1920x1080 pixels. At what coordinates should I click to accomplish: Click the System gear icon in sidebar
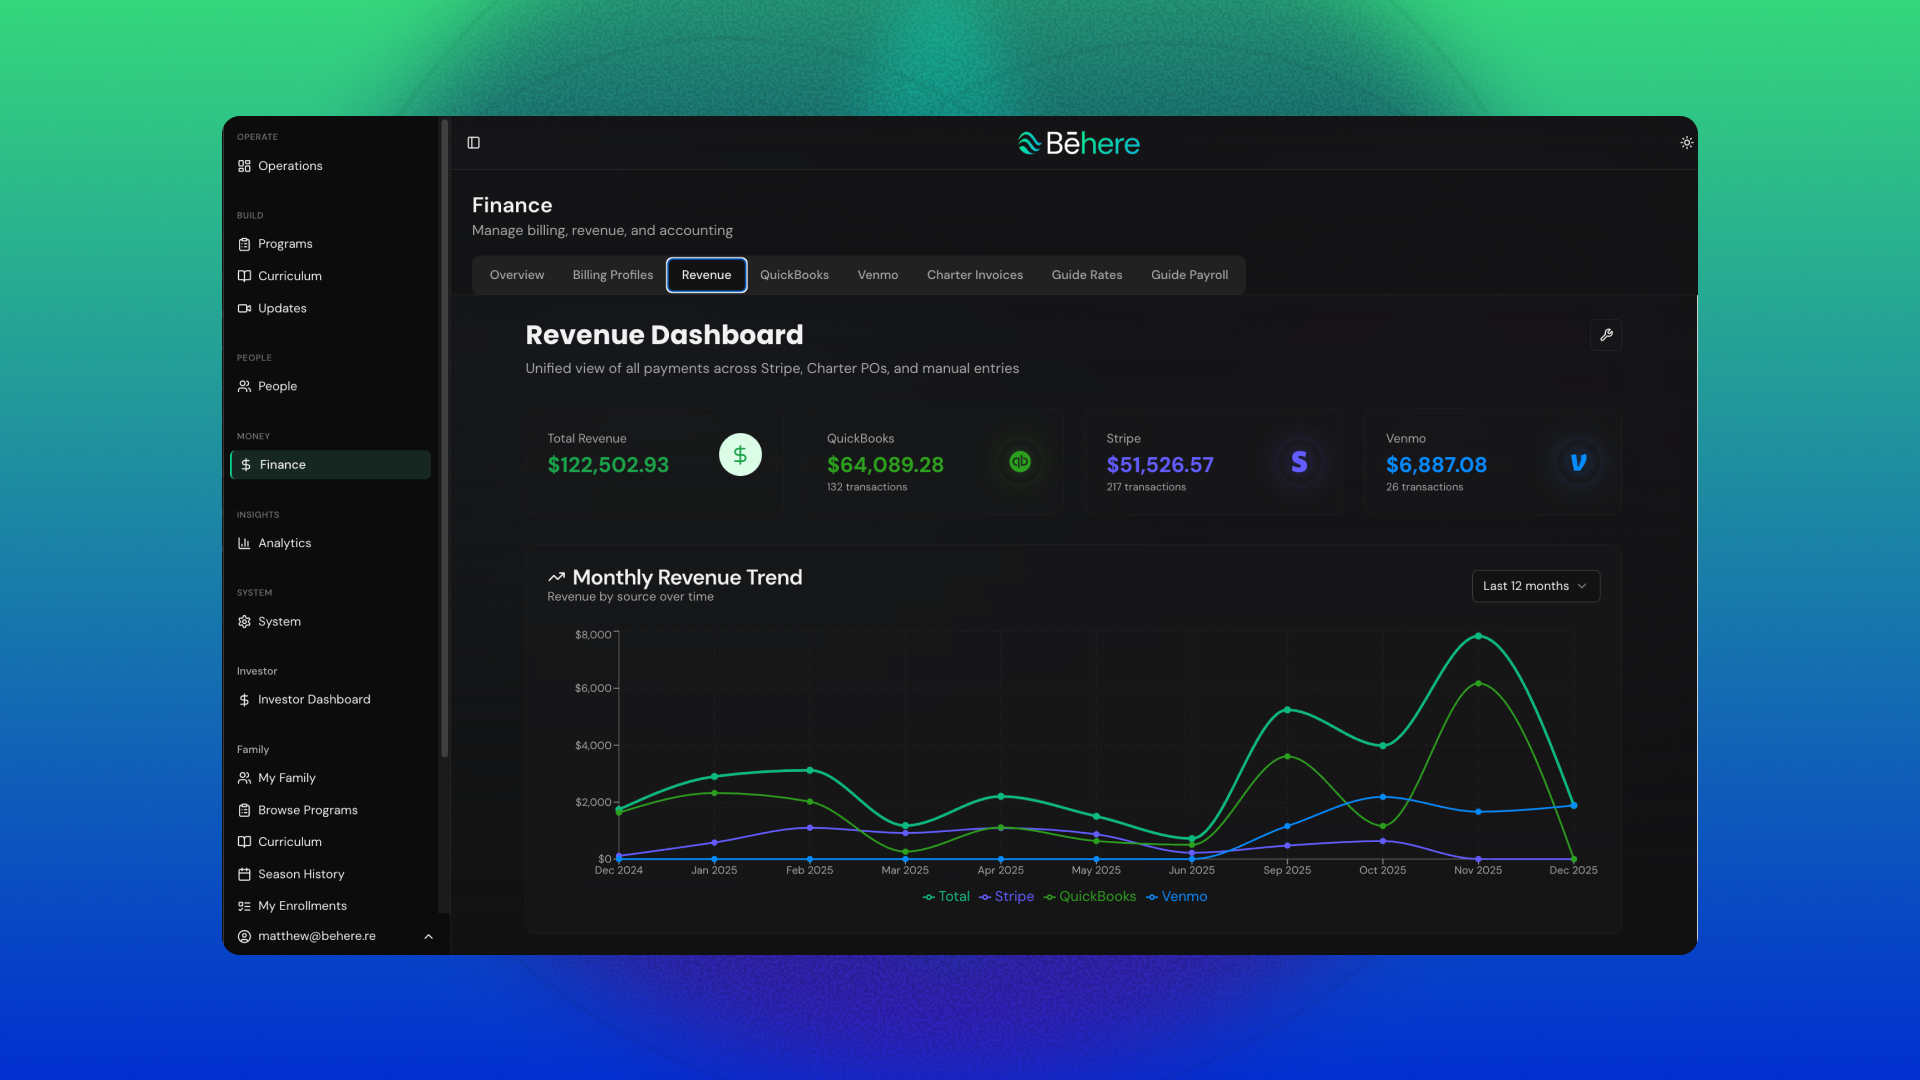245,621
